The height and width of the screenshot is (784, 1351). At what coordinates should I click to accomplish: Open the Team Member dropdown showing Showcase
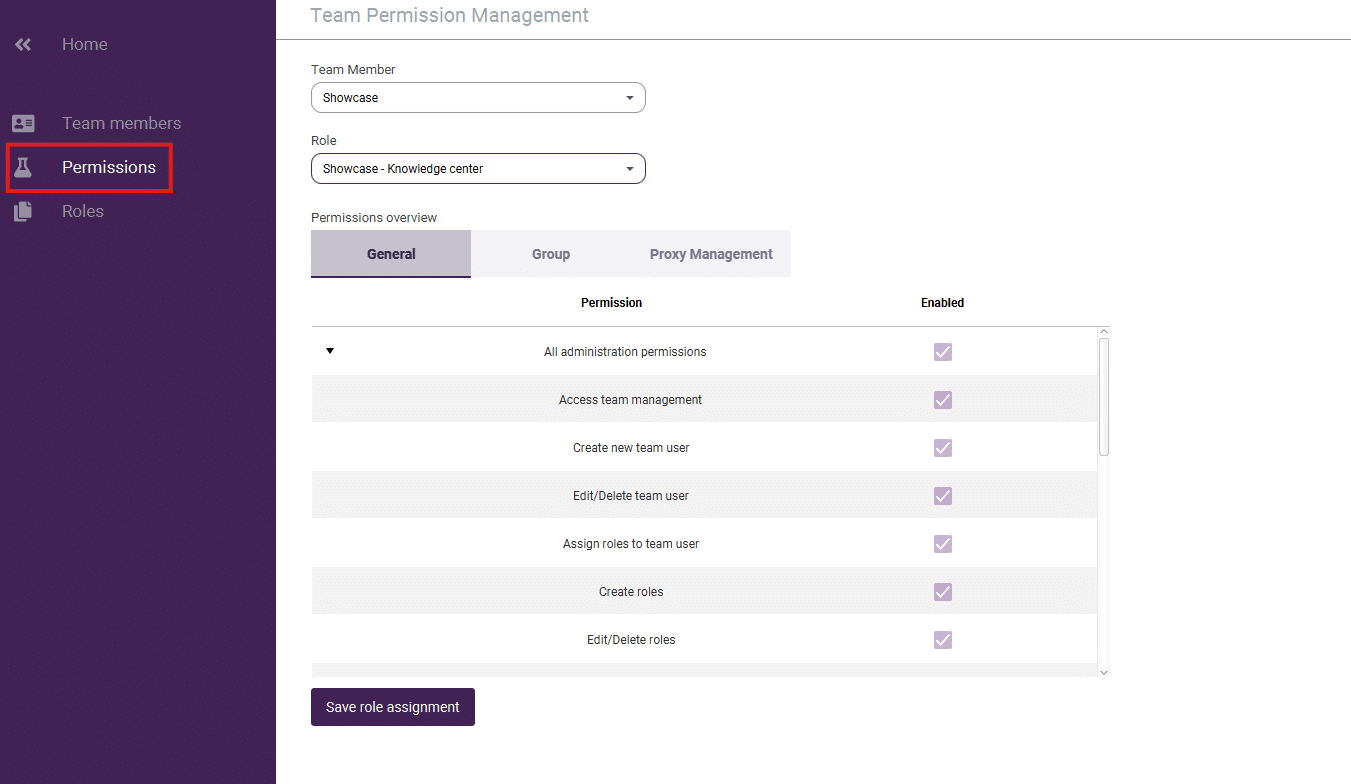[477, 97]
